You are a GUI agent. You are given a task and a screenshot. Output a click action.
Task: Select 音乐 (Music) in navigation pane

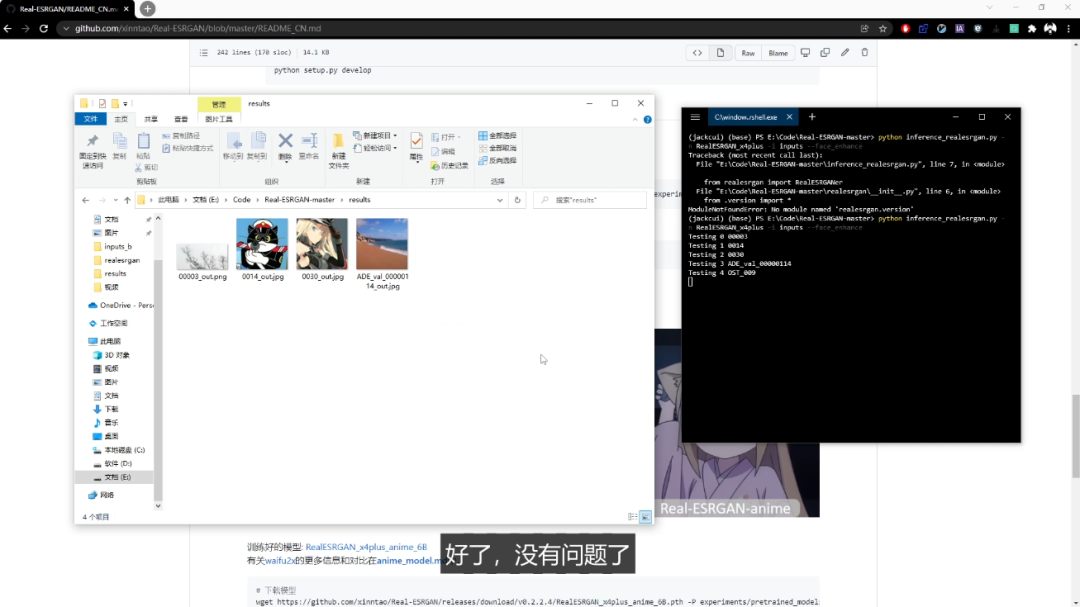[x=105, y=423]
